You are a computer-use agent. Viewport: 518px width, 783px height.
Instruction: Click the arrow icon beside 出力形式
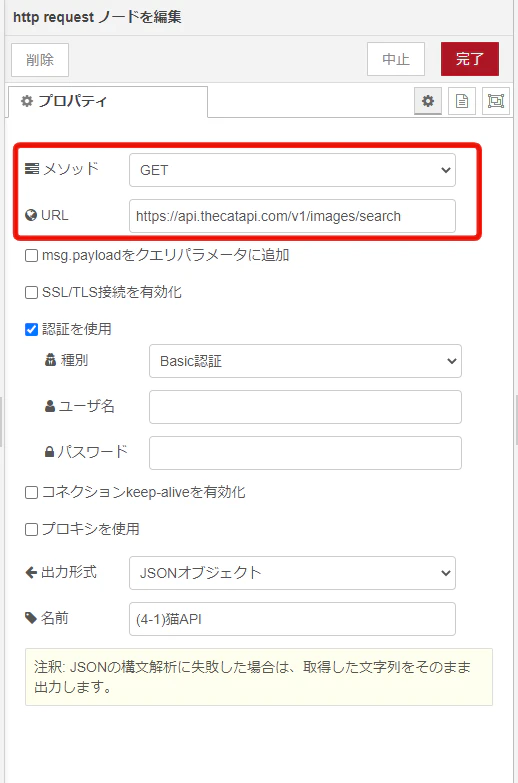tap(31, 572)
